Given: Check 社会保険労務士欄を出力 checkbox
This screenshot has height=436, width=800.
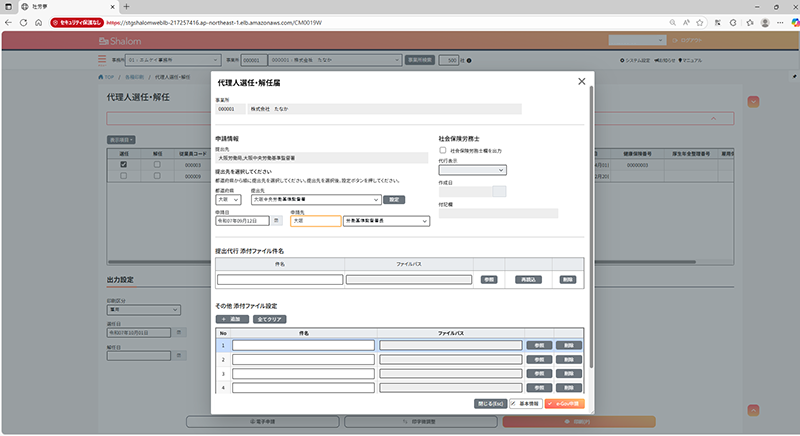Looking at the screenshot, I should coord(443,150).
